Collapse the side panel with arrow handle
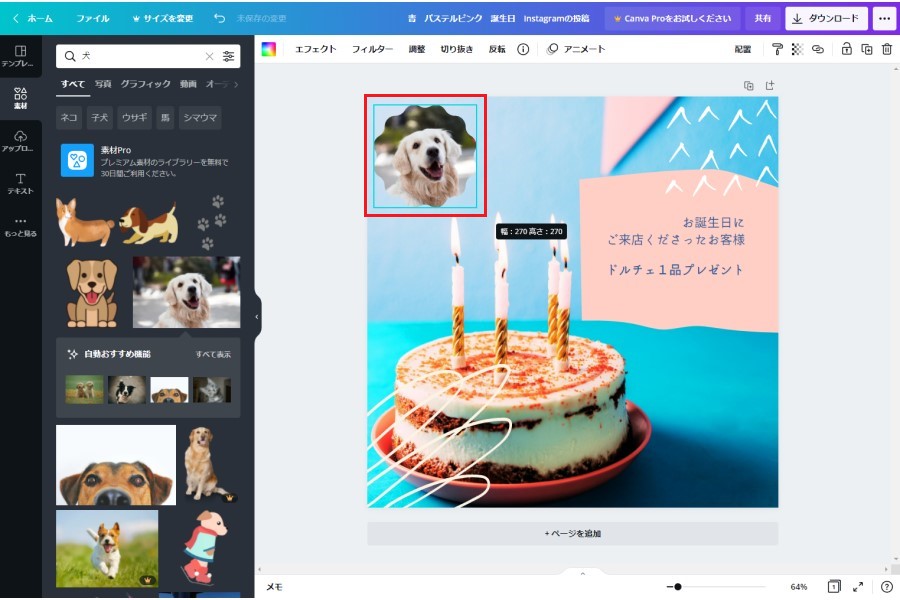Image resolution: width=900 pixels, height=600 pixels. [257, 316]
